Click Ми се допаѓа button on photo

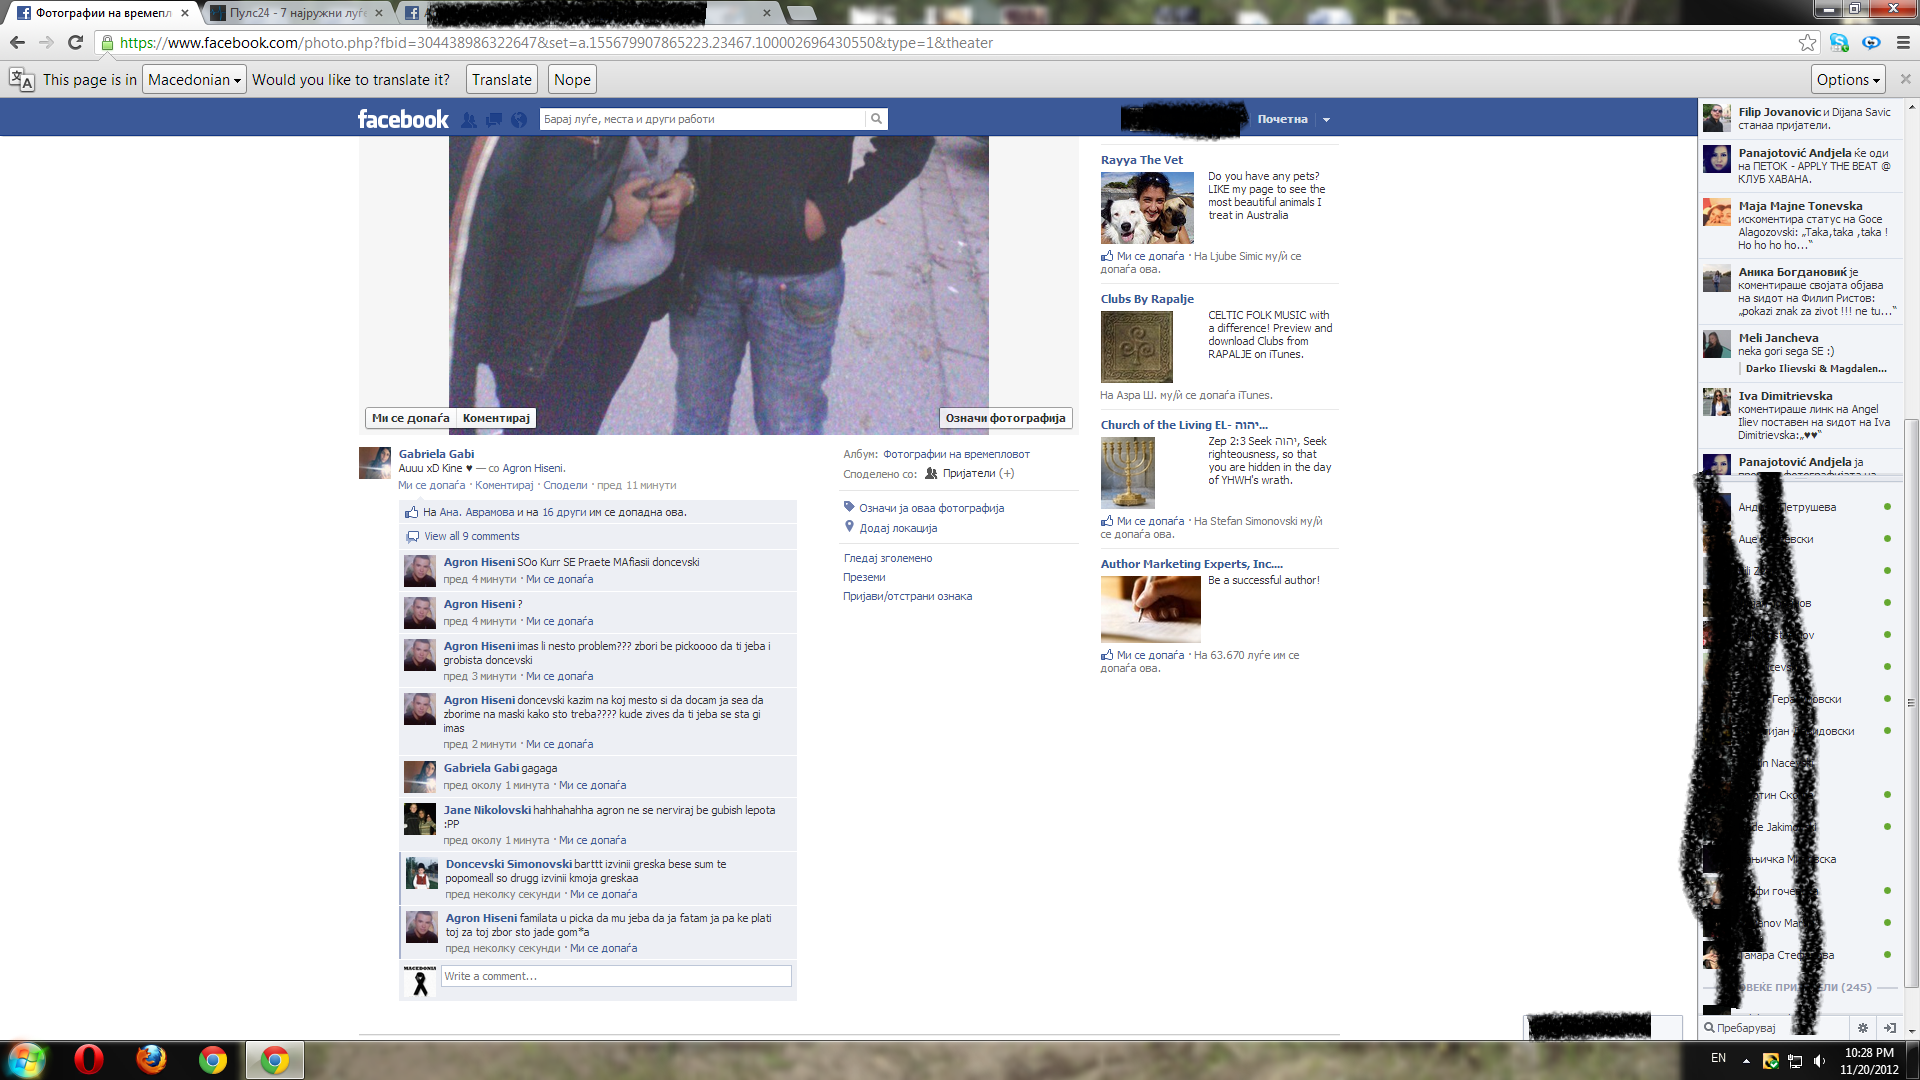(410, 418)
